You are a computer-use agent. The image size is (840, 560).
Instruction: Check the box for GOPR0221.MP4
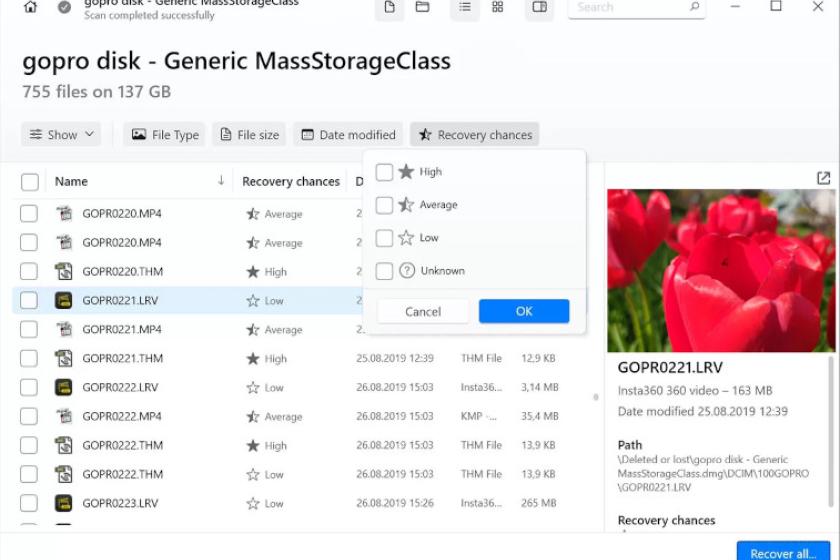click(x=29, y=329)
